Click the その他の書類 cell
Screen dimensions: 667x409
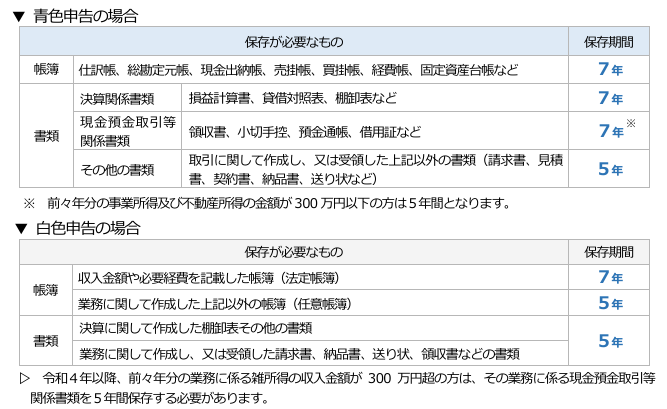[x=116, y=168]
